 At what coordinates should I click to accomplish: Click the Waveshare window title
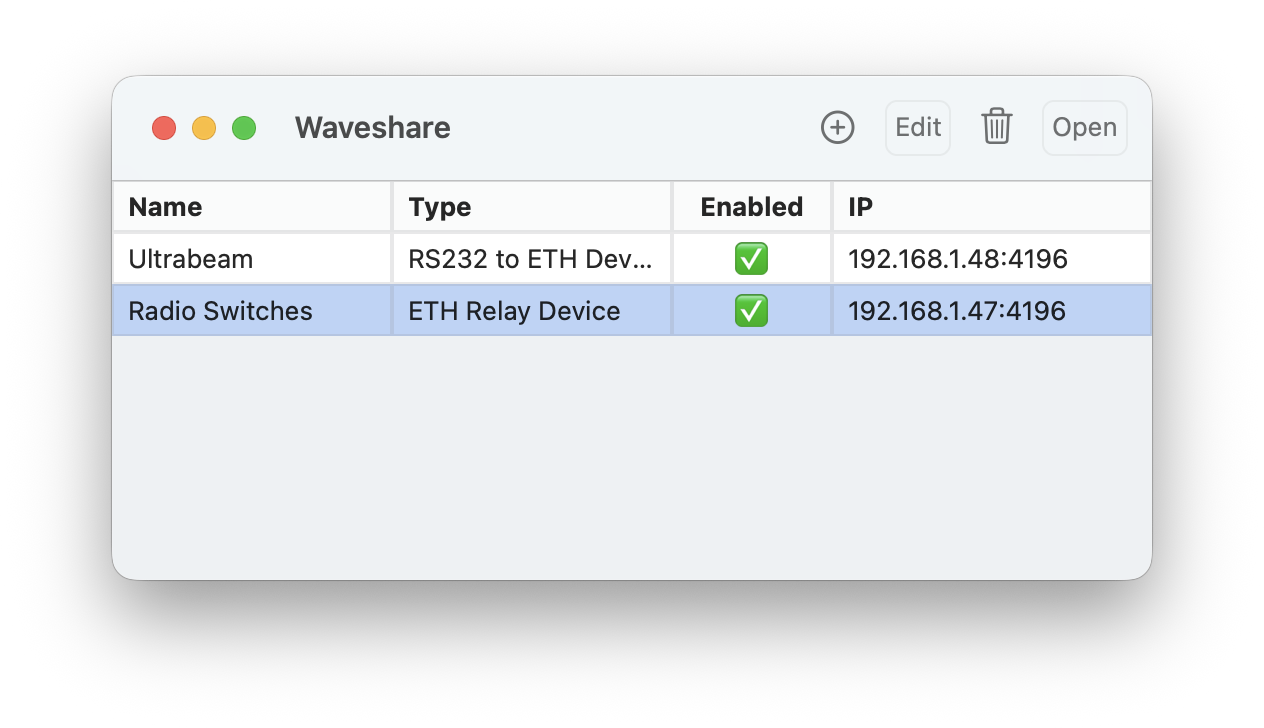[x=372, y=128]
